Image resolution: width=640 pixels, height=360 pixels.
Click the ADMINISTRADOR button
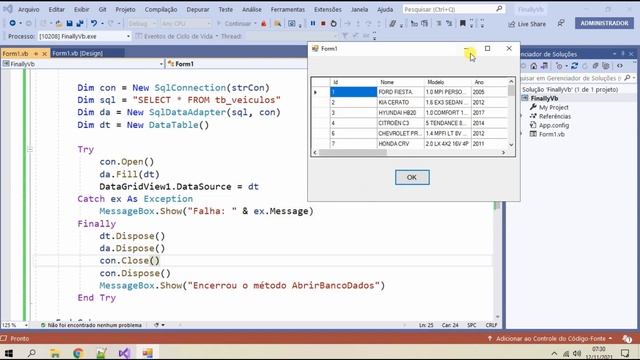604,23
